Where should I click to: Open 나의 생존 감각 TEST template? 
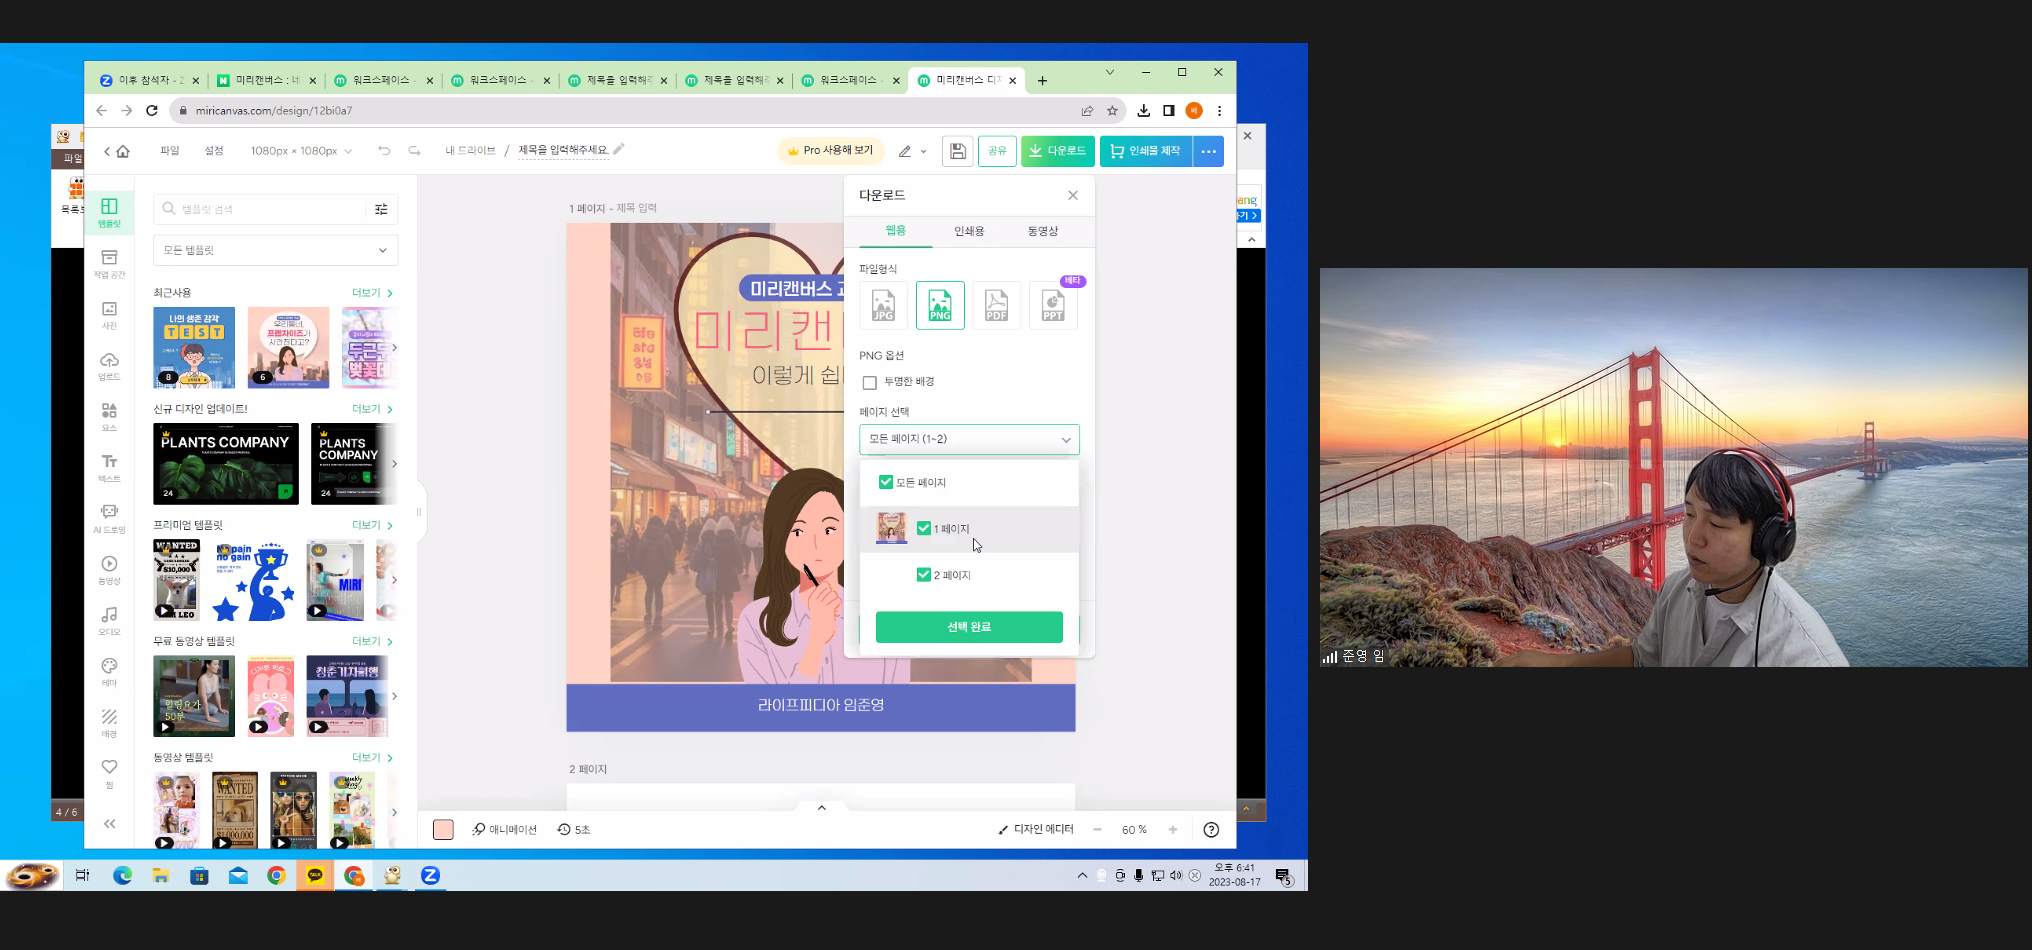point(194,348)
